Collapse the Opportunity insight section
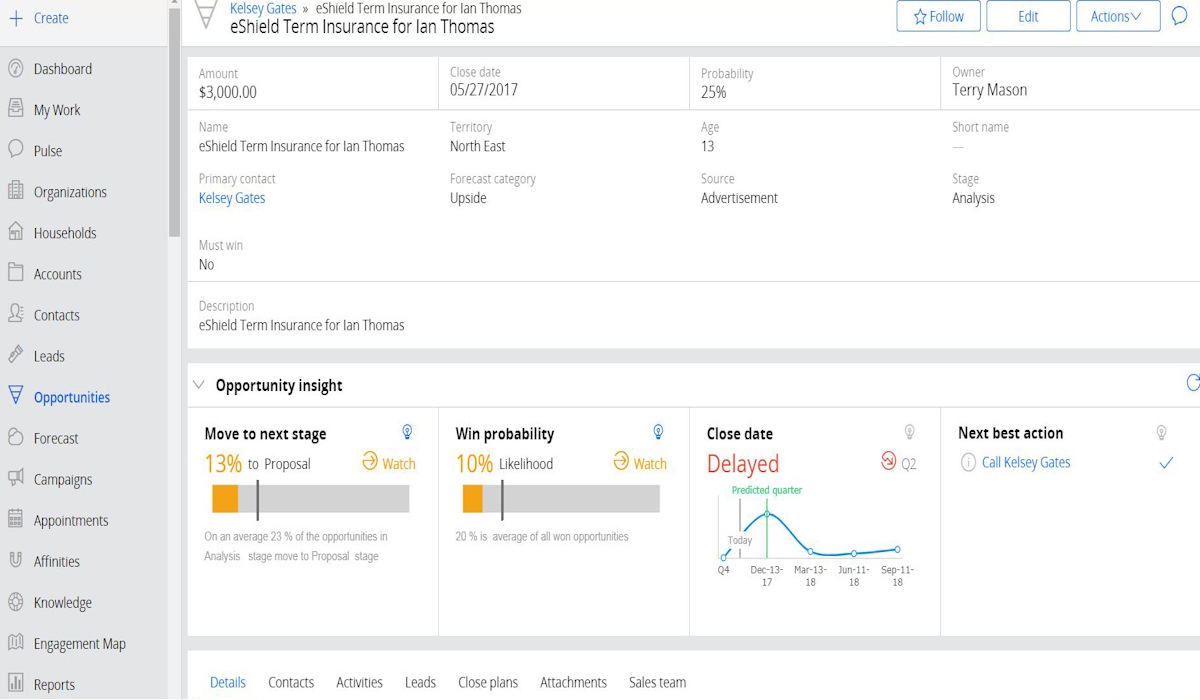The height and width of the screenshot is (700, 1200). [x=198, y=385]
